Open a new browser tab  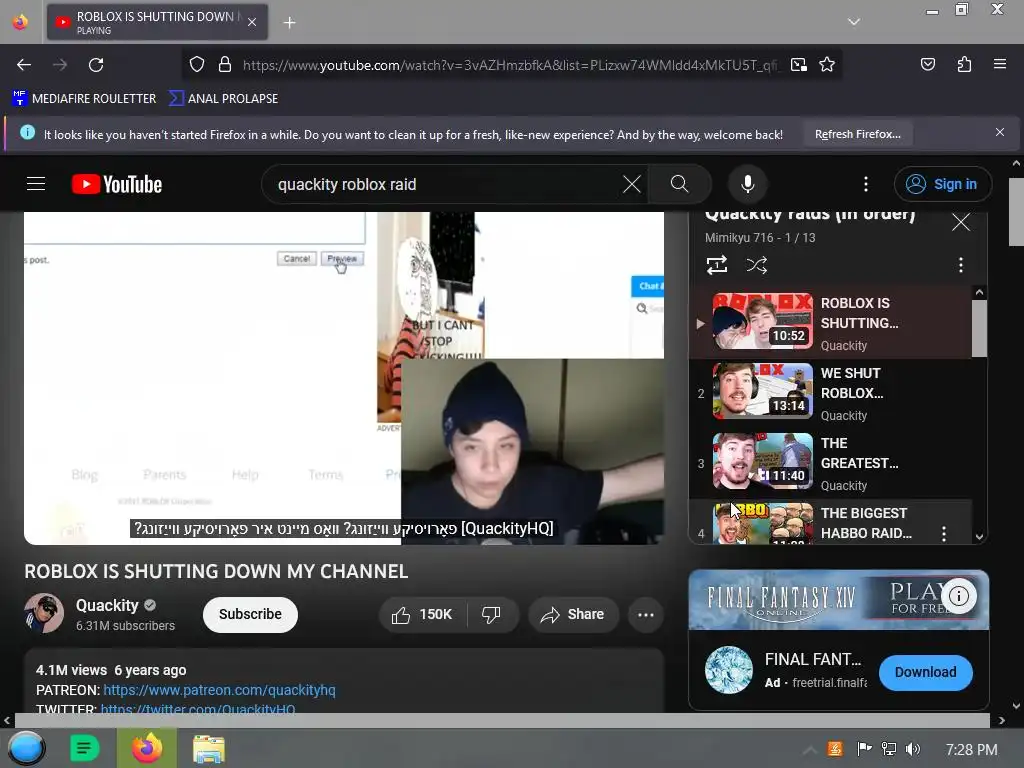click(x=289, y=23)
